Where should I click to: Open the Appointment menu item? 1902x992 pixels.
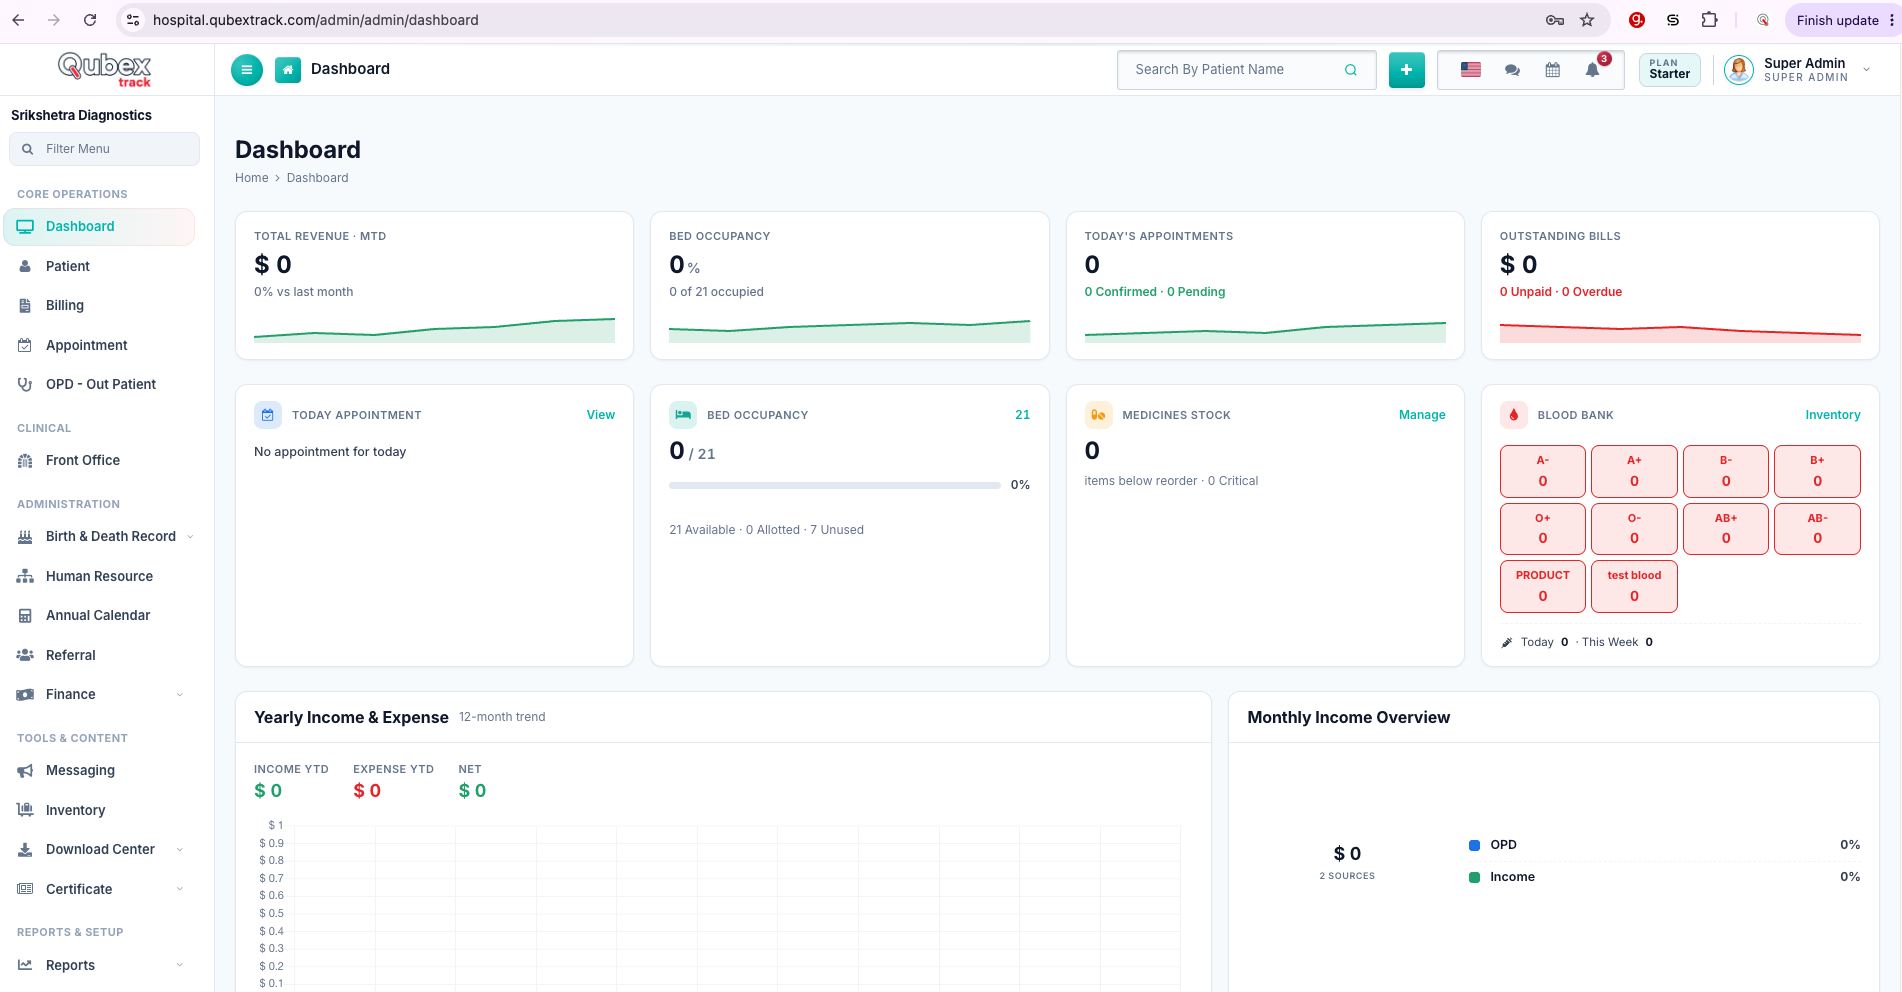pos(99,346)
